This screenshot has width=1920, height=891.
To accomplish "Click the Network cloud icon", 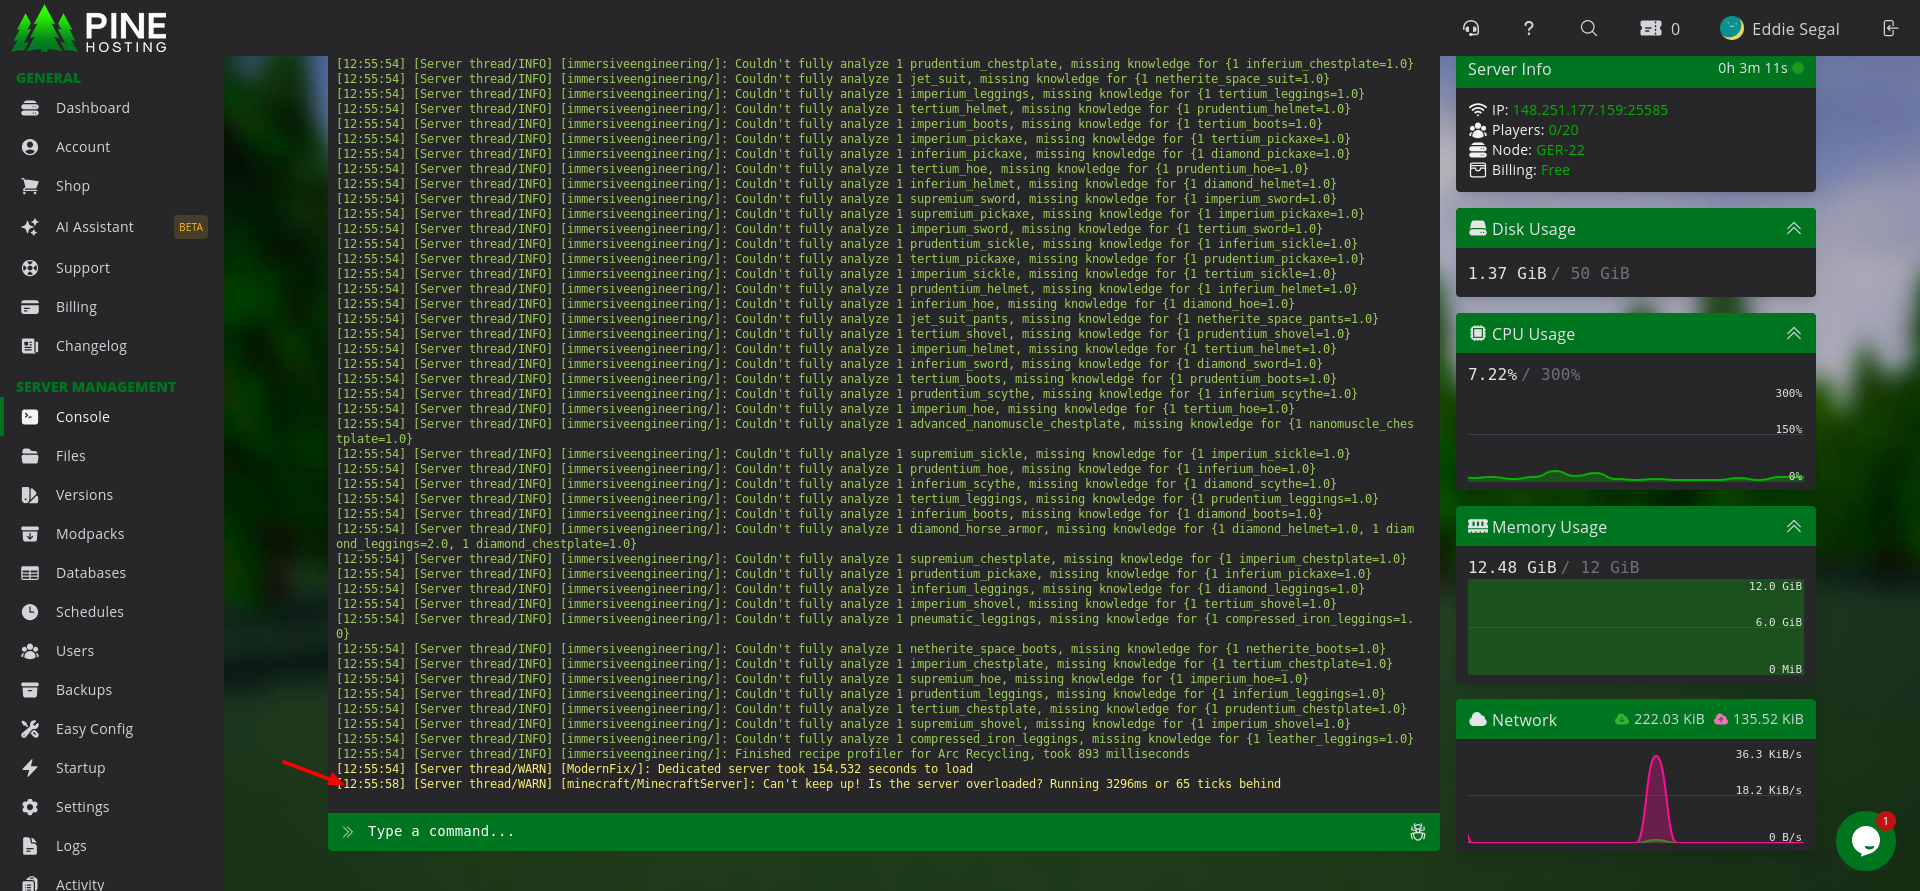I will pyautogui.click(x=1477, y=720).
